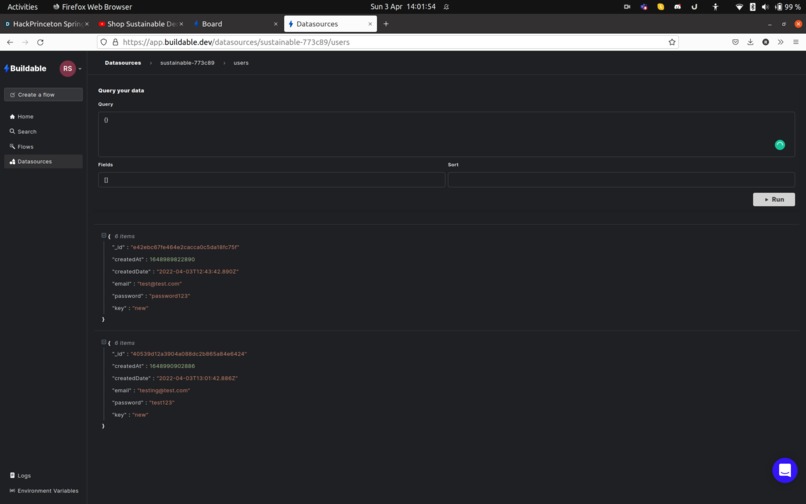Screen dimensions: 806x504
Task: Click the _id value starting with 40539d12
Action: (x=189, y=354)
